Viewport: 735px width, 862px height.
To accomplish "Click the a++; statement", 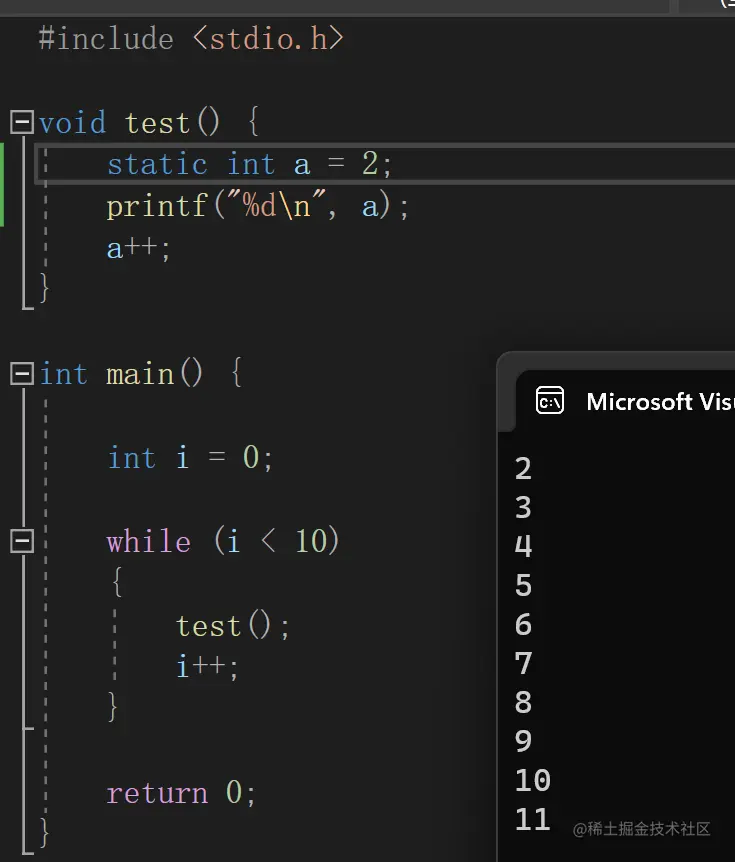I will pyautogui.click(x=139, y=248).
